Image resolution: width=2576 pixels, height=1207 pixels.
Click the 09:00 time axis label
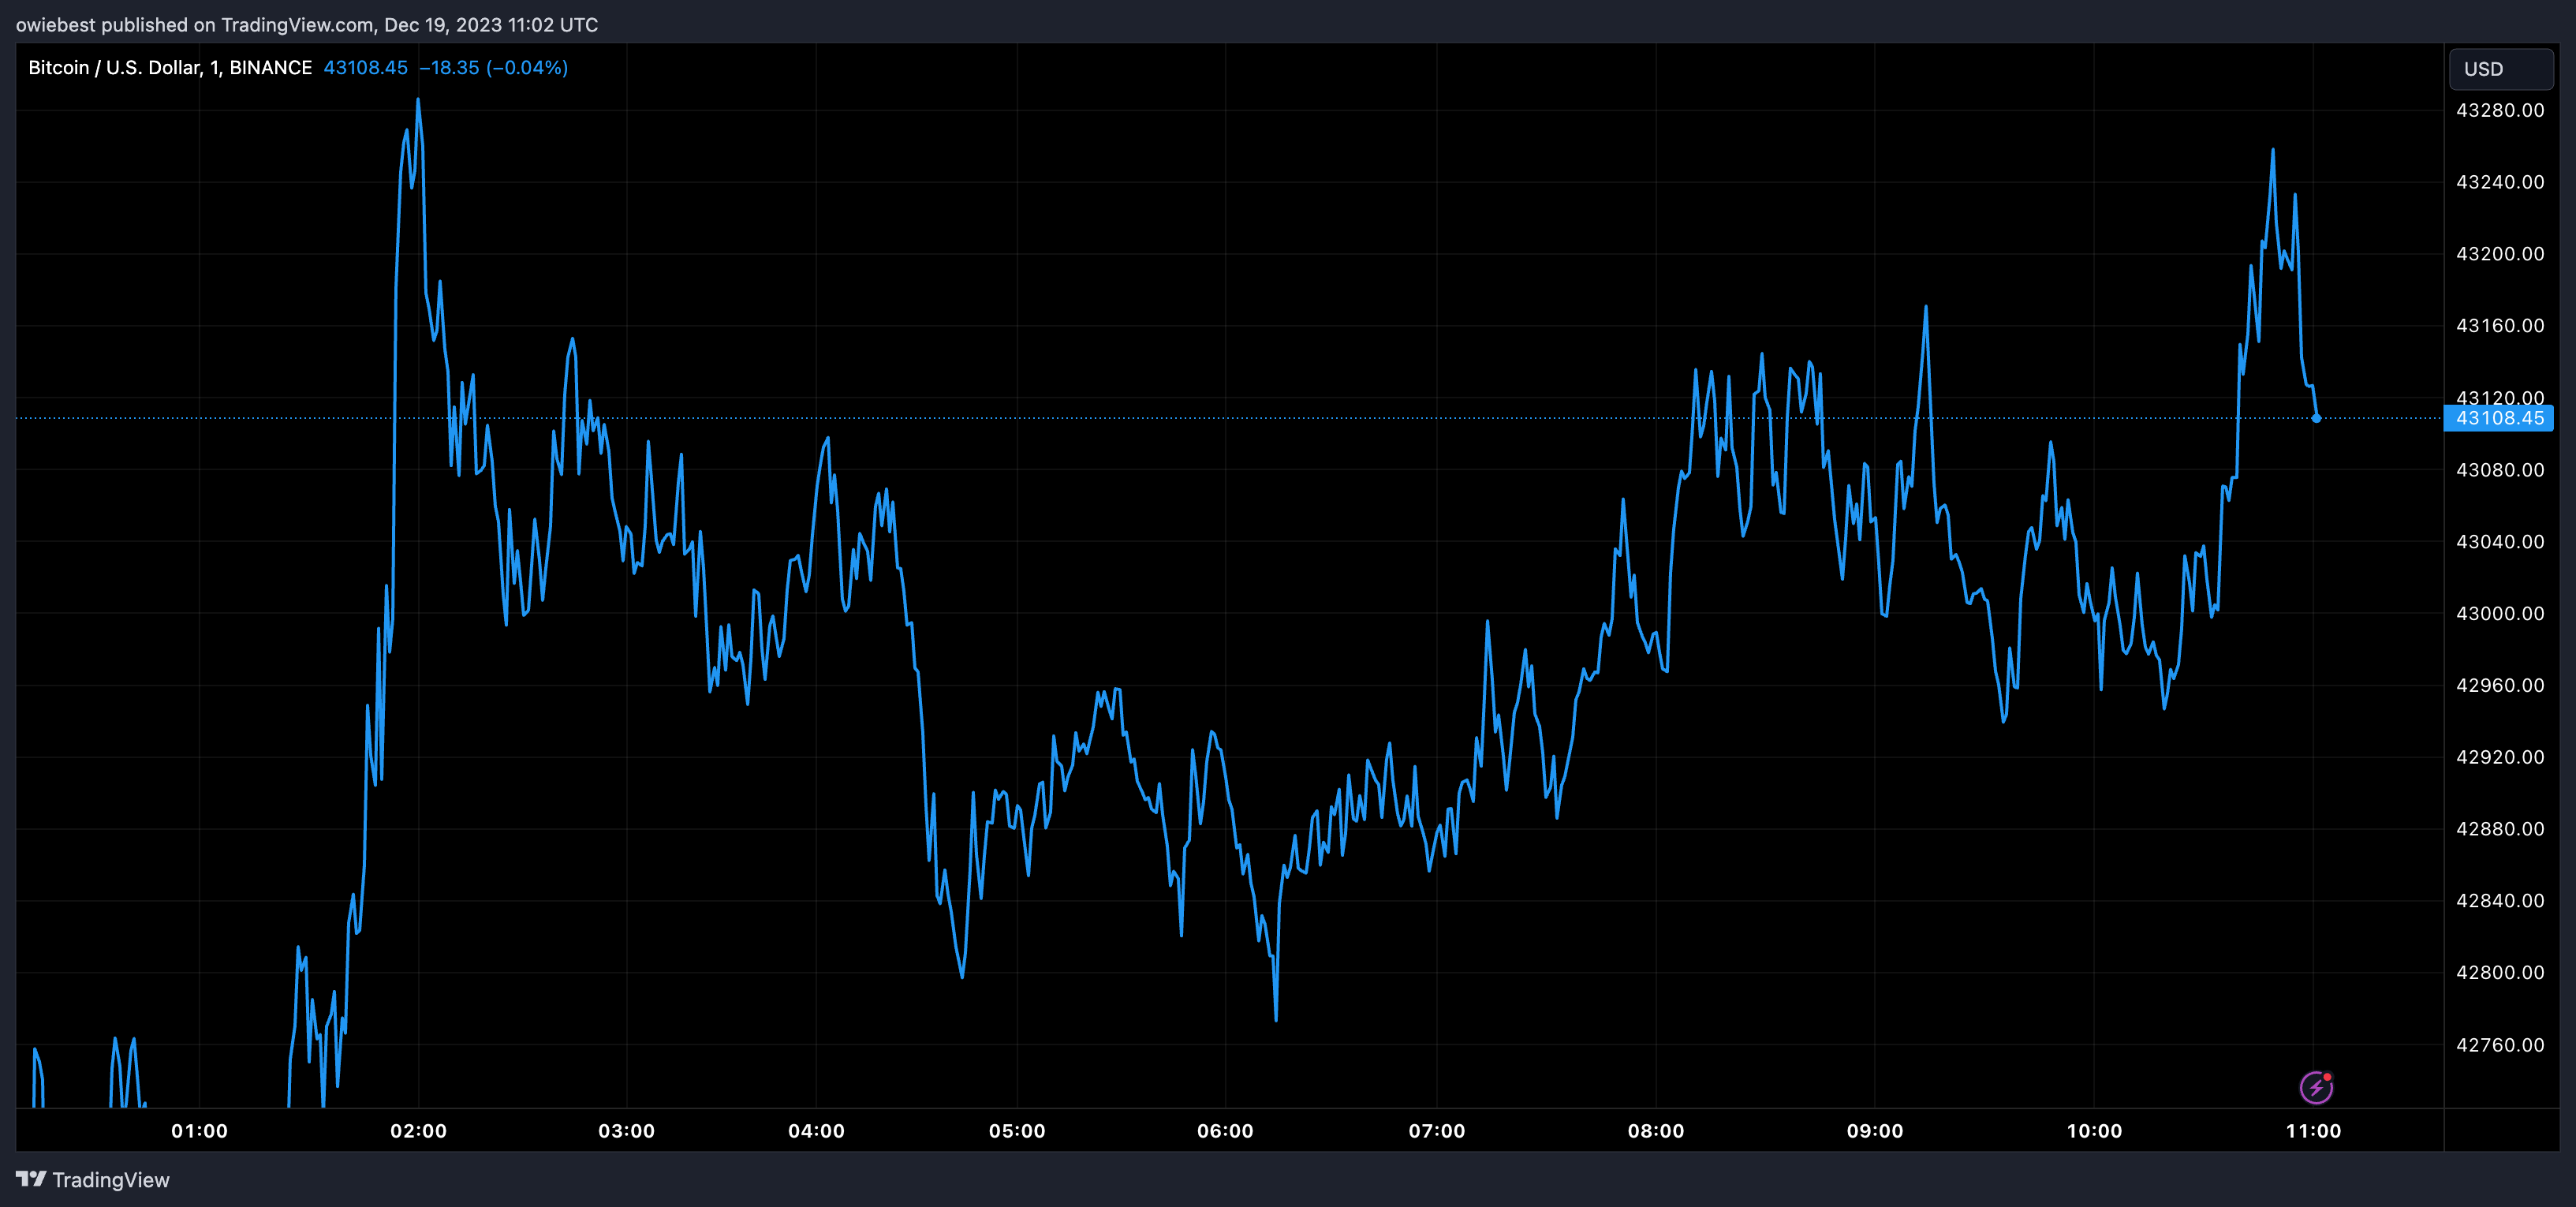click(x=1875, y=1131)
